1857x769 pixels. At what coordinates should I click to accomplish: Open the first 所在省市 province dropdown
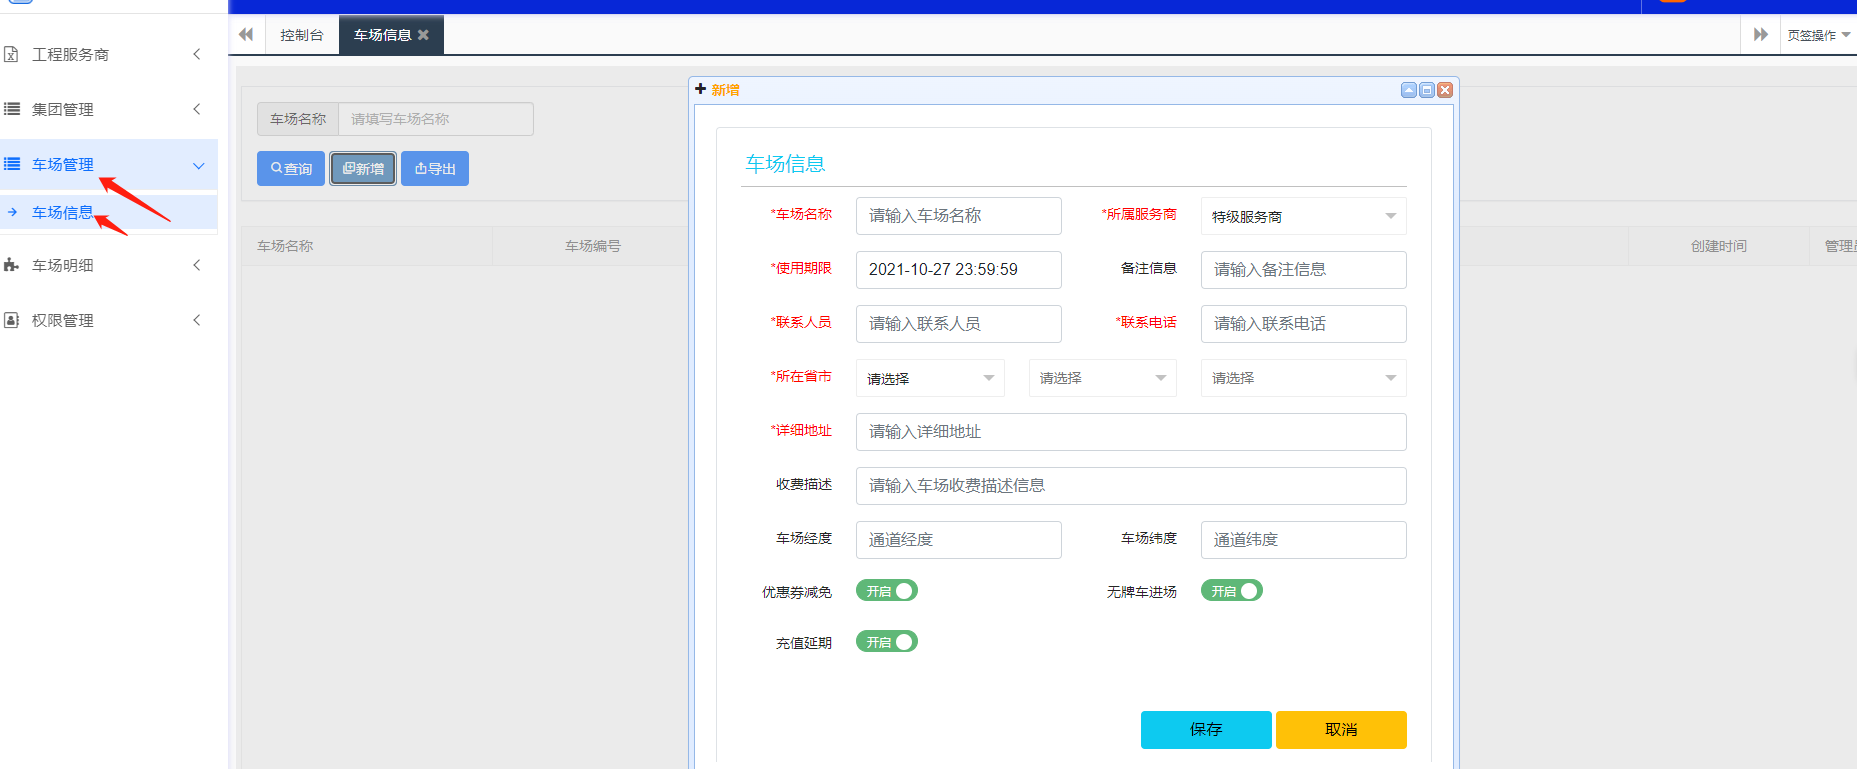[x=930, y=378]
